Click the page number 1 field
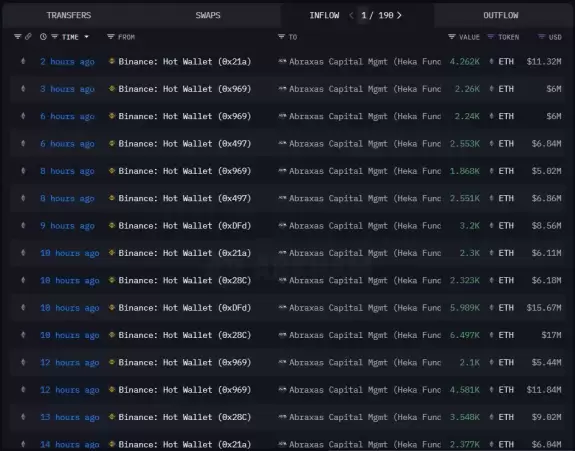This screenshot has height=451, width=575. [363, 15]
